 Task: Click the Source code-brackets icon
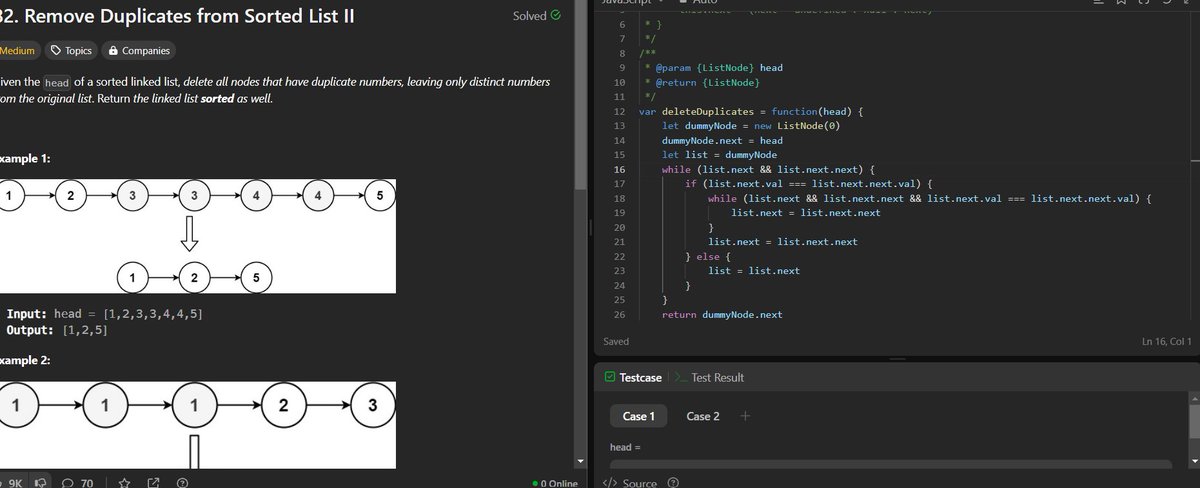point(610,483)
